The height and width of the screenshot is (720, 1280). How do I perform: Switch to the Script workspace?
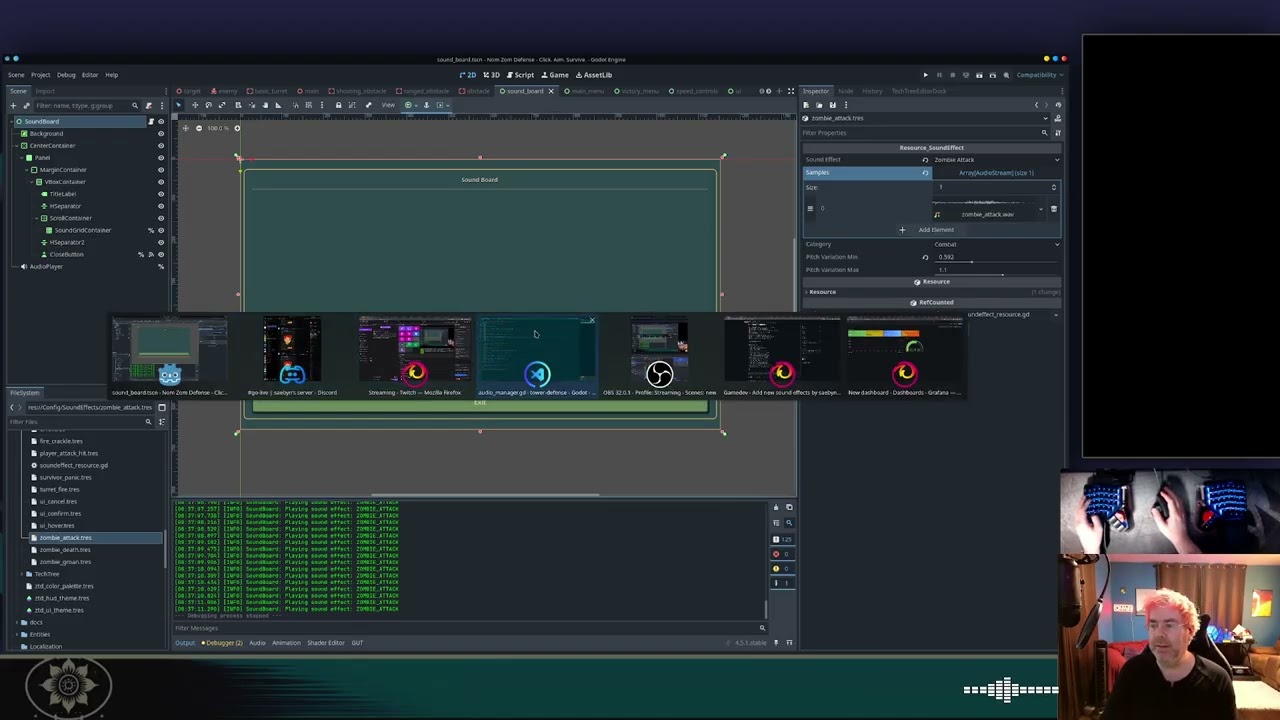click(519, 75)
